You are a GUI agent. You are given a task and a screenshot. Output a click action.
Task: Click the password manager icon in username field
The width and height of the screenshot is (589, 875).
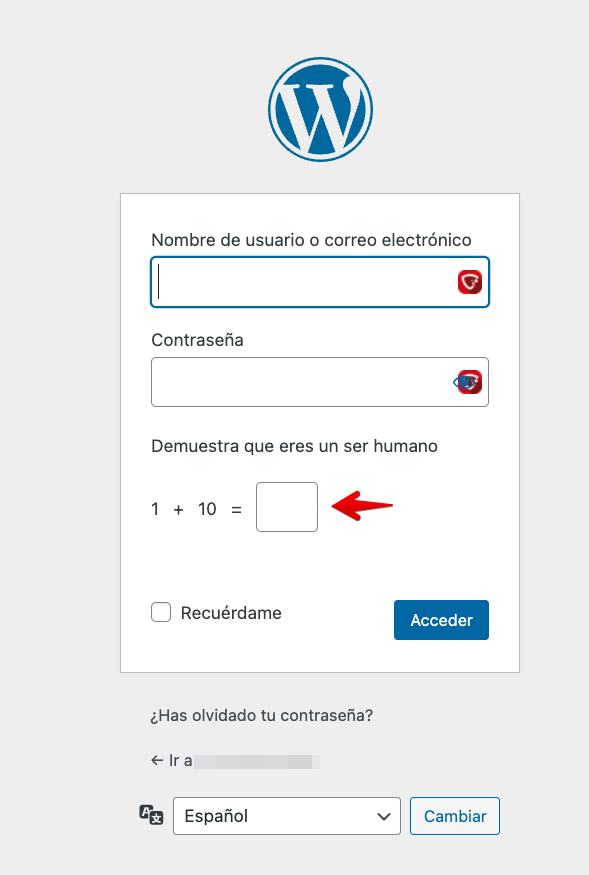pyautogui.click(x=470, y=282)
